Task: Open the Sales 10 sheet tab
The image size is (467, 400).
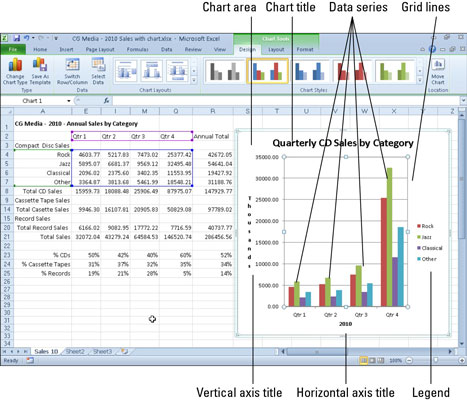Action: pos(46,351)
